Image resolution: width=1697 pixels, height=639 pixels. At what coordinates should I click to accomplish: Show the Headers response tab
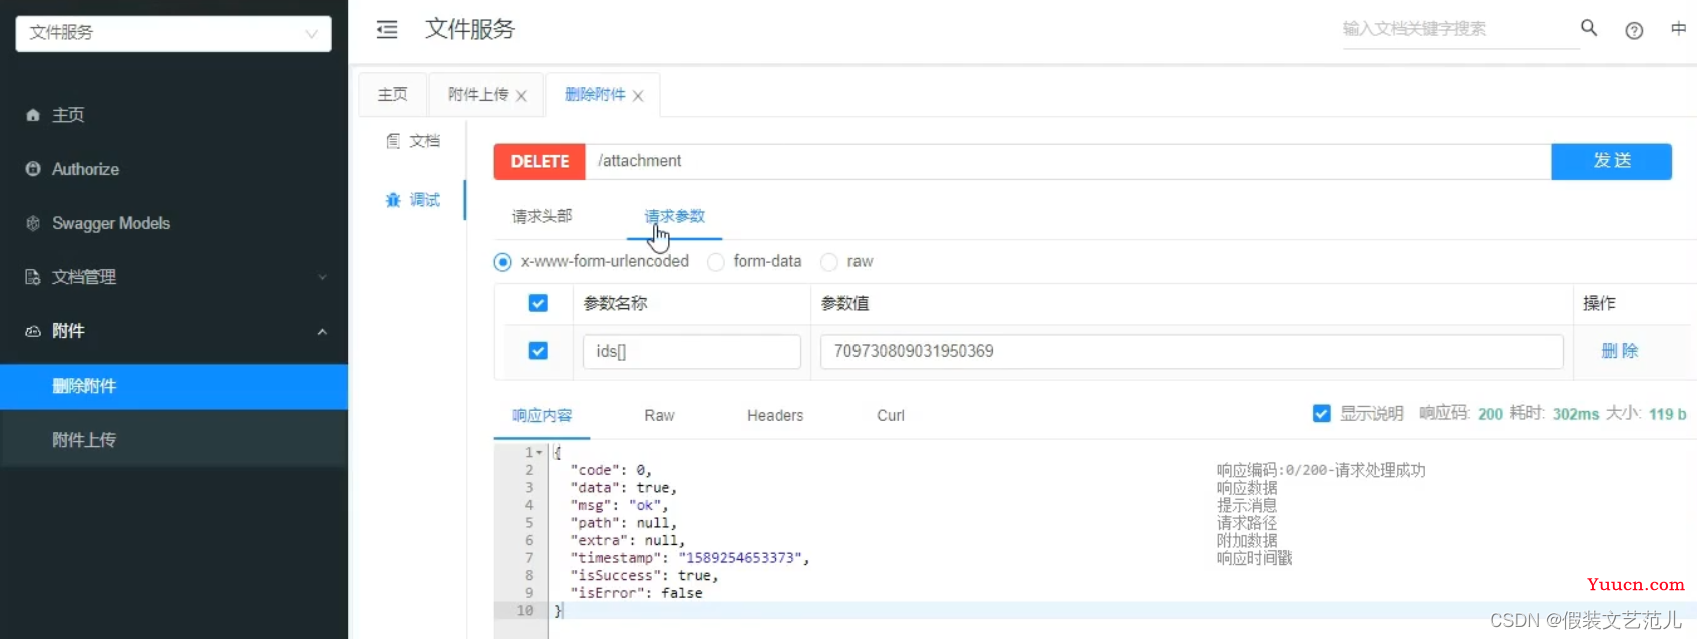pos(775,415)
